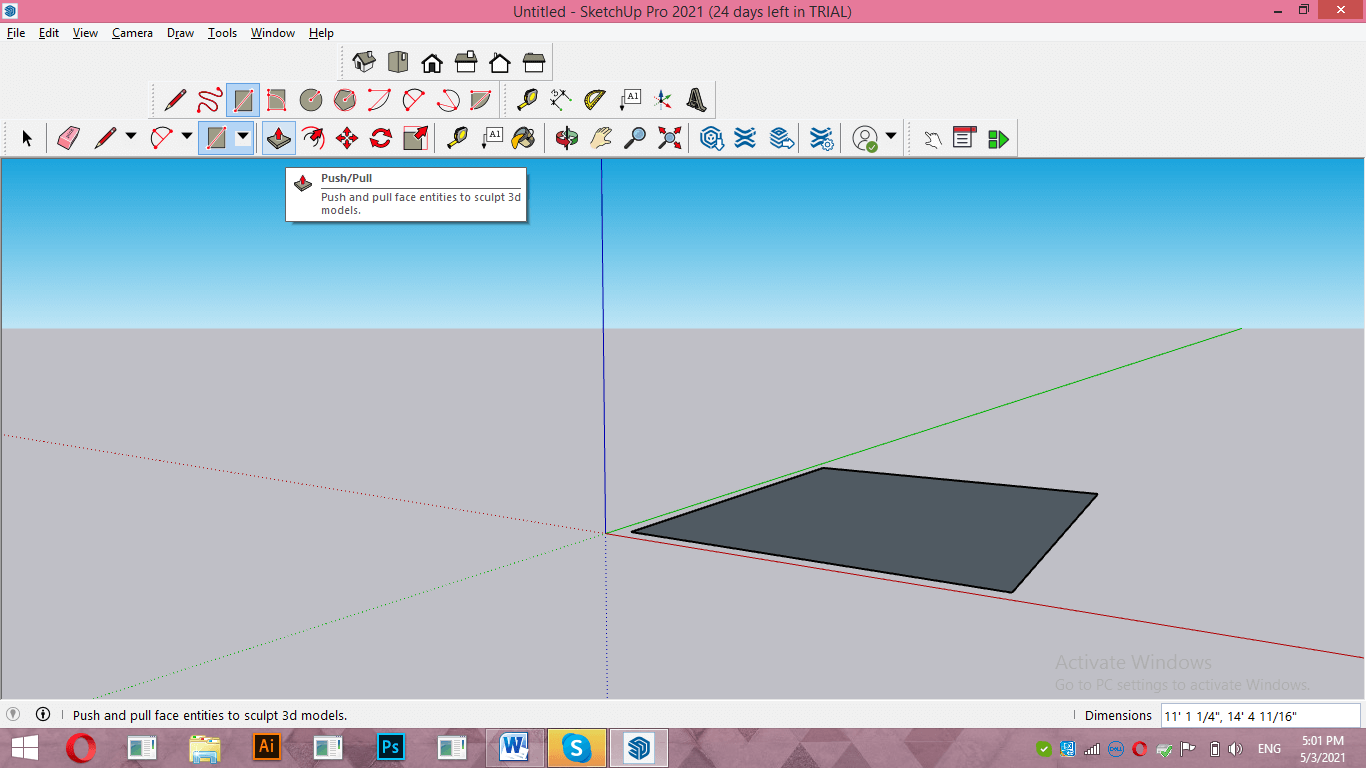1366x768 pixels.
Task: Switch to the Left view icon
Action: click(x=534, y=63)
